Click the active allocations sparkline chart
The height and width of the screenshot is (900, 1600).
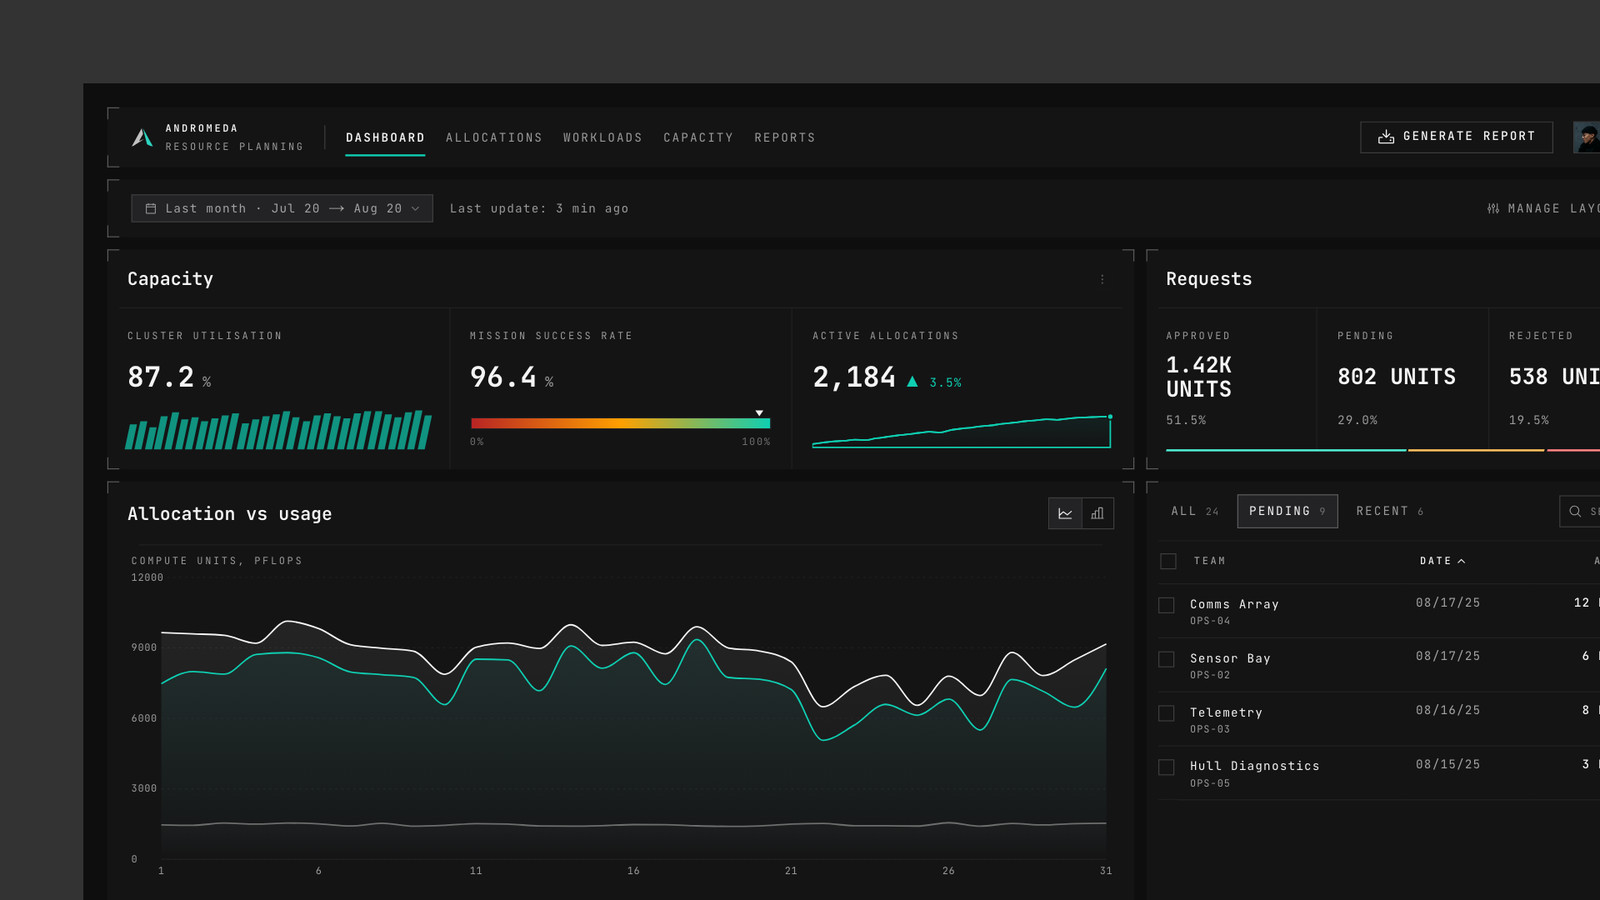[x=962, y=431]
